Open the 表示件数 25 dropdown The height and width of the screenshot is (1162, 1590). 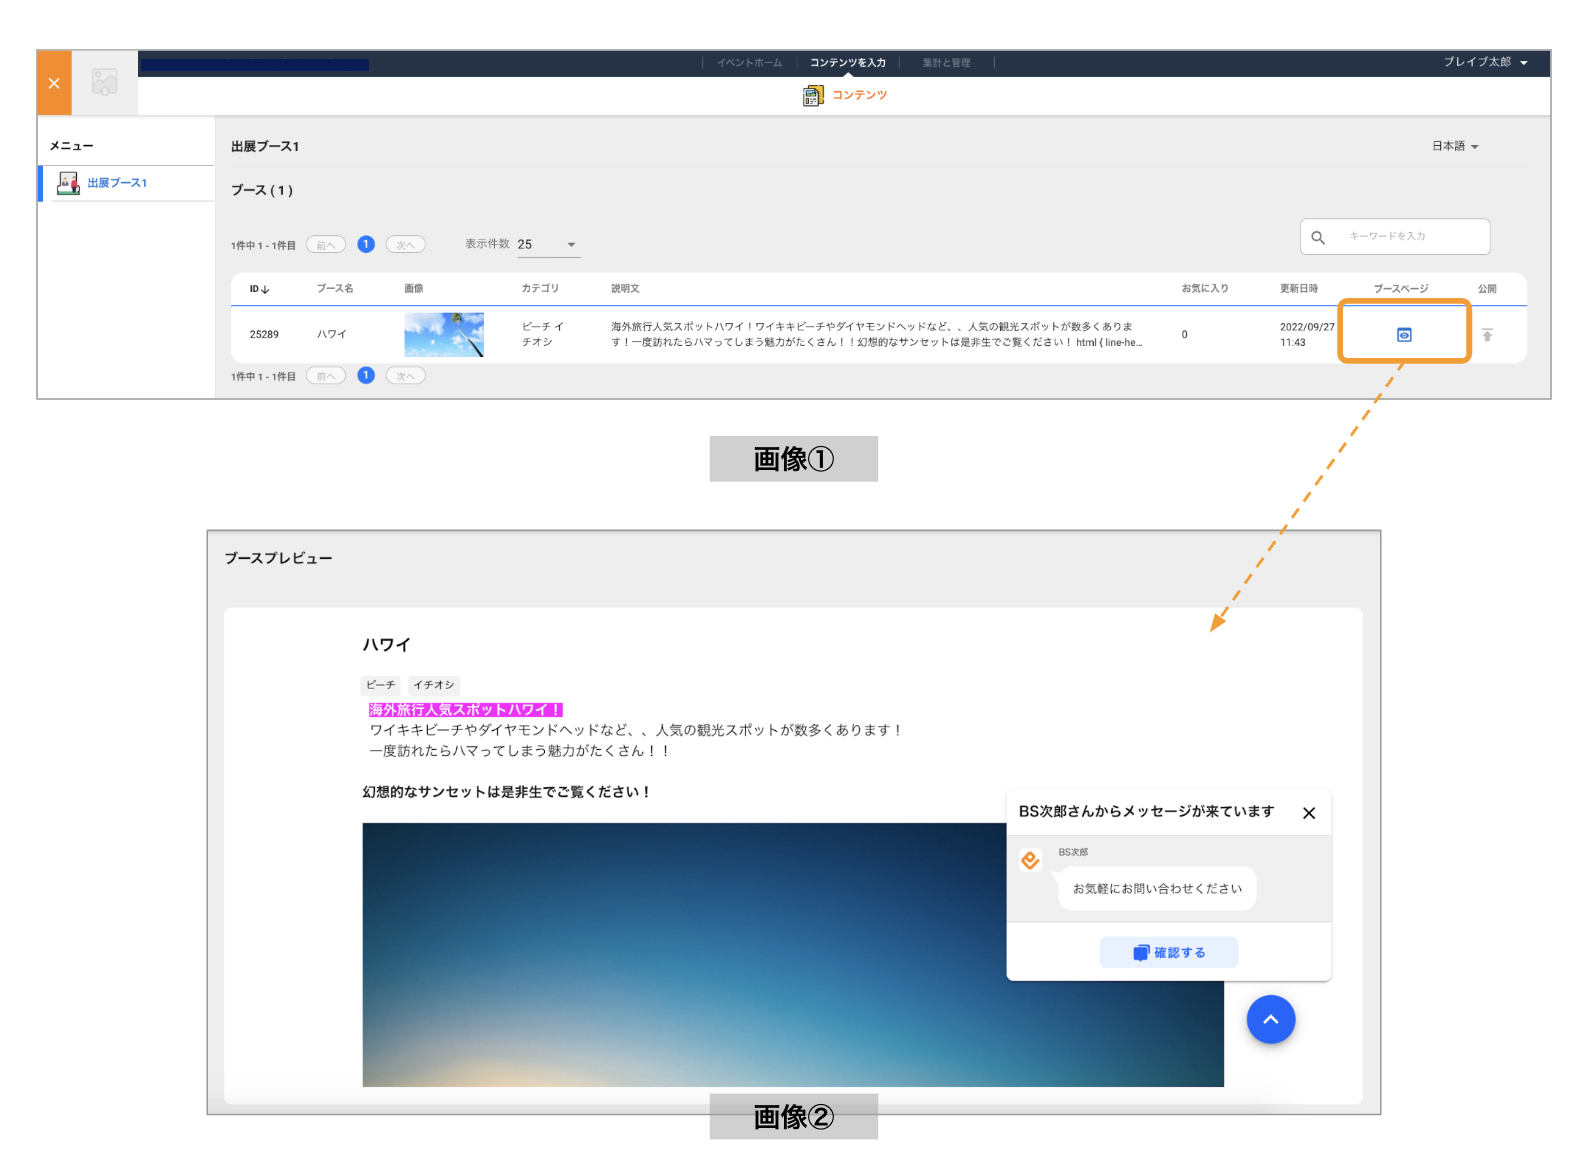pyautogui.click(x=548, y=245)
